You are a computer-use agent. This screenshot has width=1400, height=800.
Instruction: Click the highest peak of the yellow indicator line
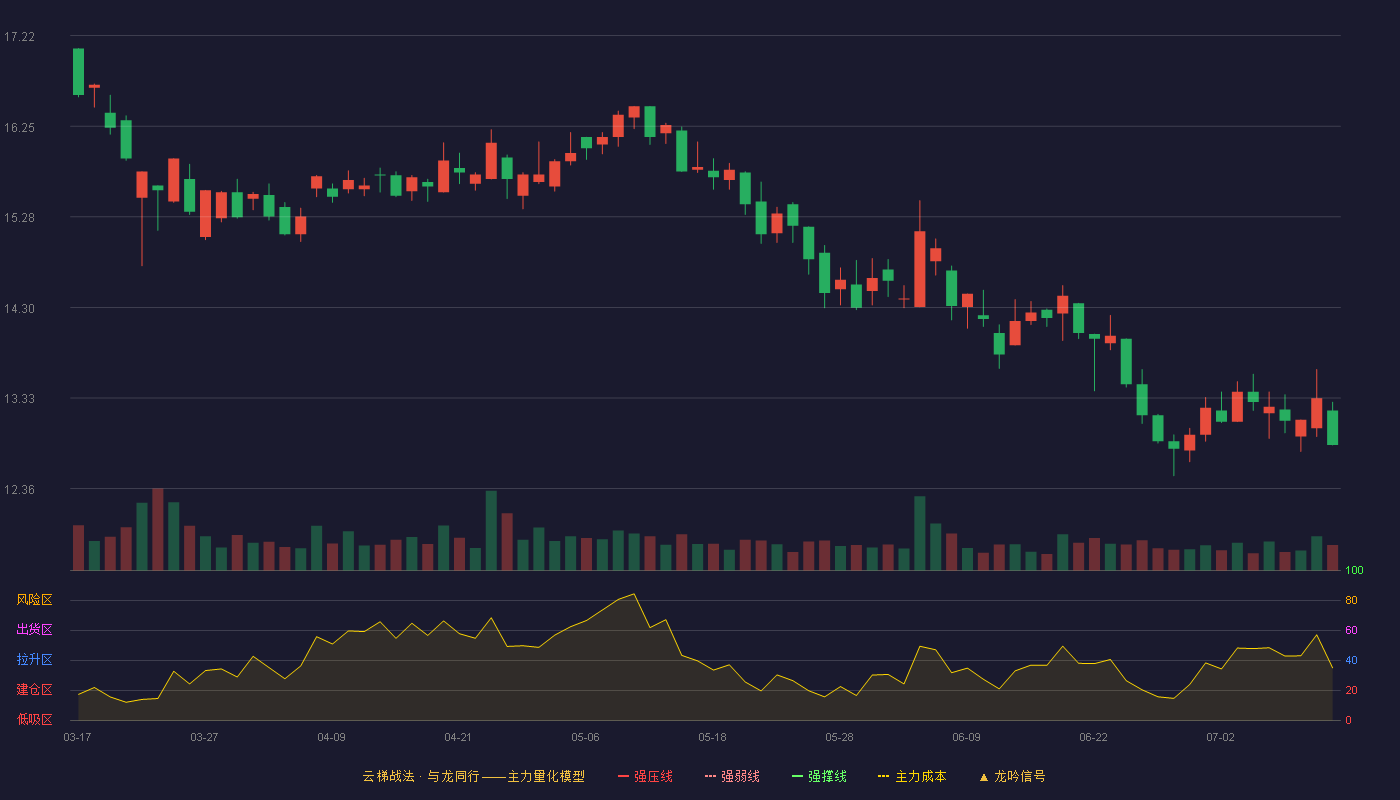(633, 594)
